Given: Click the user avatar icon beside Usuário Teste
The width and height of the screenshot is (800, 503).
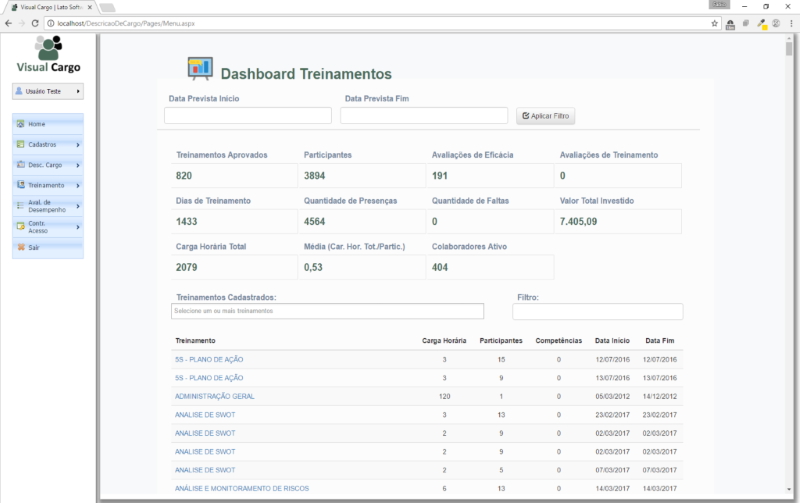Looking at the screenshot, I should click(19, 91).
